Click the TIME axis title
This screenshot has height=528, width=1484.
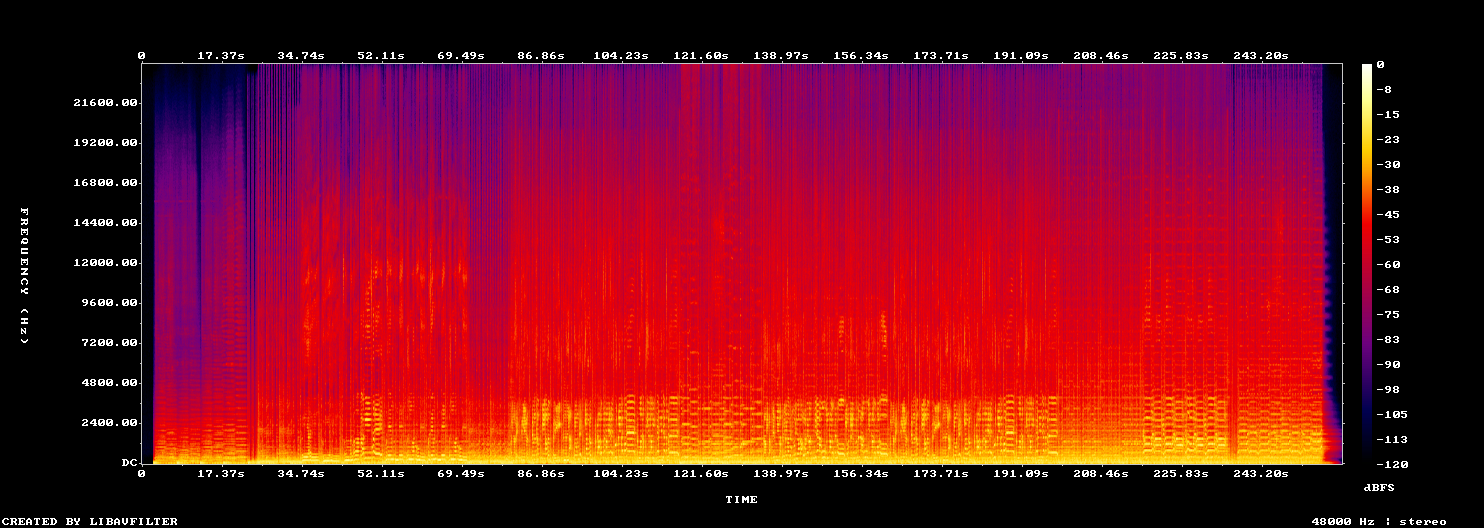pyautogui.click(x=741, y=499)
